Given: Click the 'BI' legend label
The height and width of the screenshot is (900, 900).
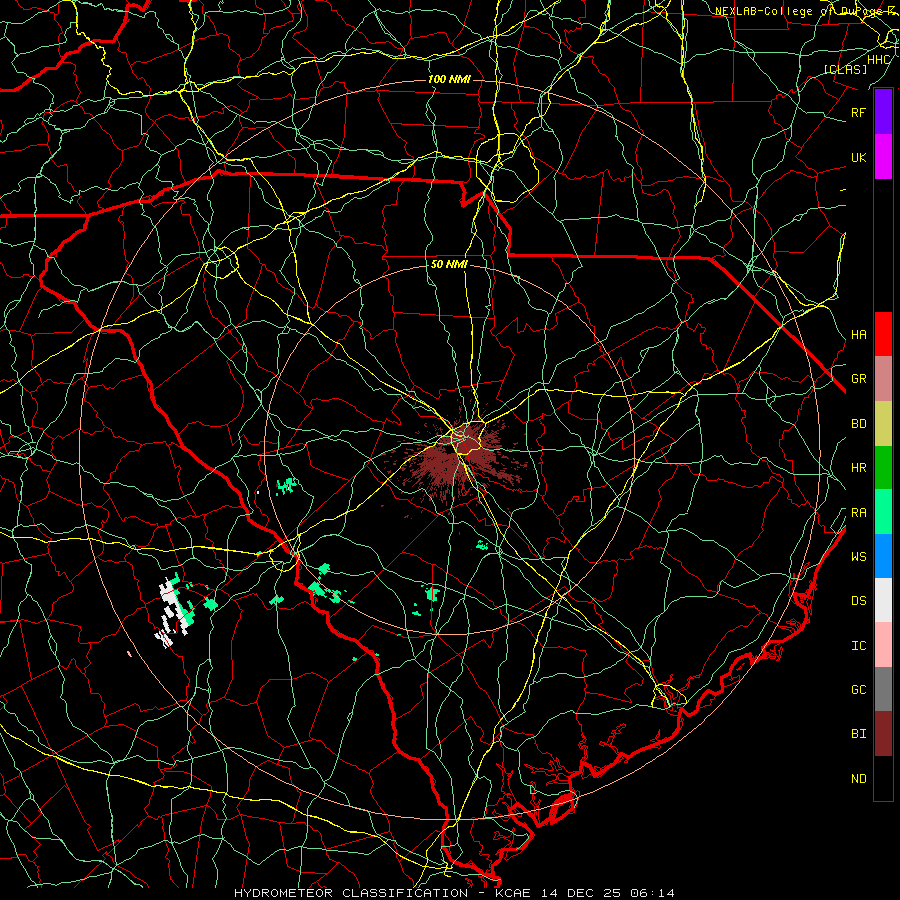Looking at the screenshot, I should click(858, 734).
